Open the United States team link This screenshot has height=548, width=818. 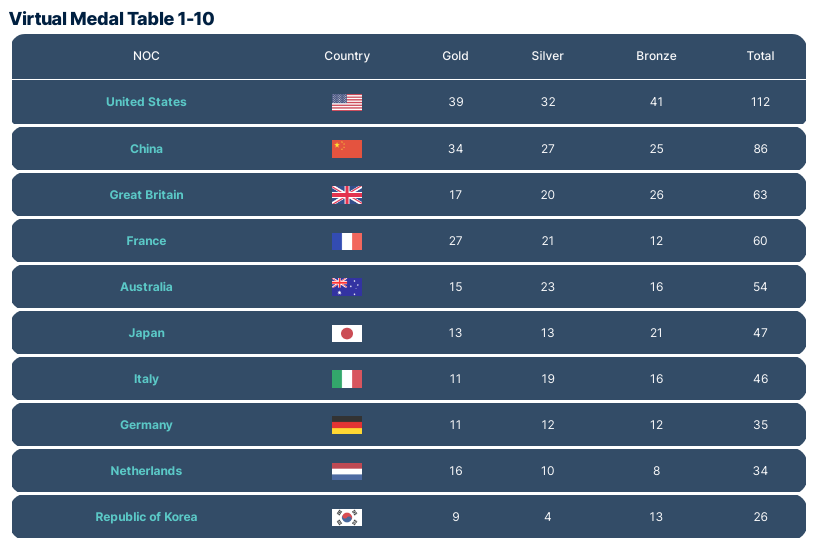tap(146, 102)
